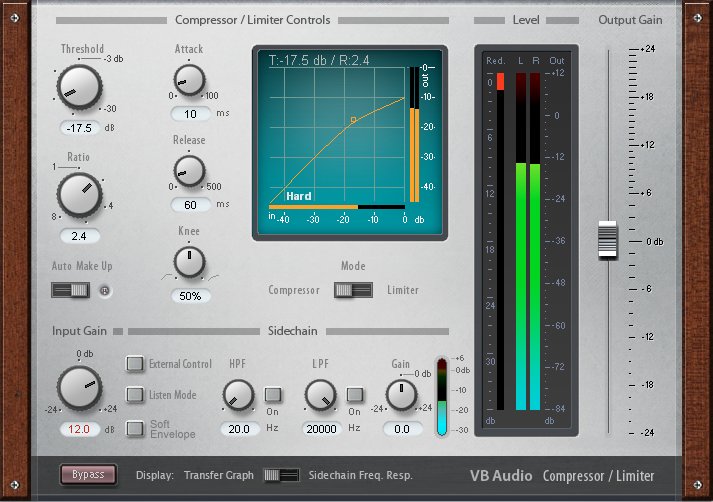Toggle the Compressor/Limiter Mode switch
This screenshot has height=502, width=713.
tap(353, 290)
